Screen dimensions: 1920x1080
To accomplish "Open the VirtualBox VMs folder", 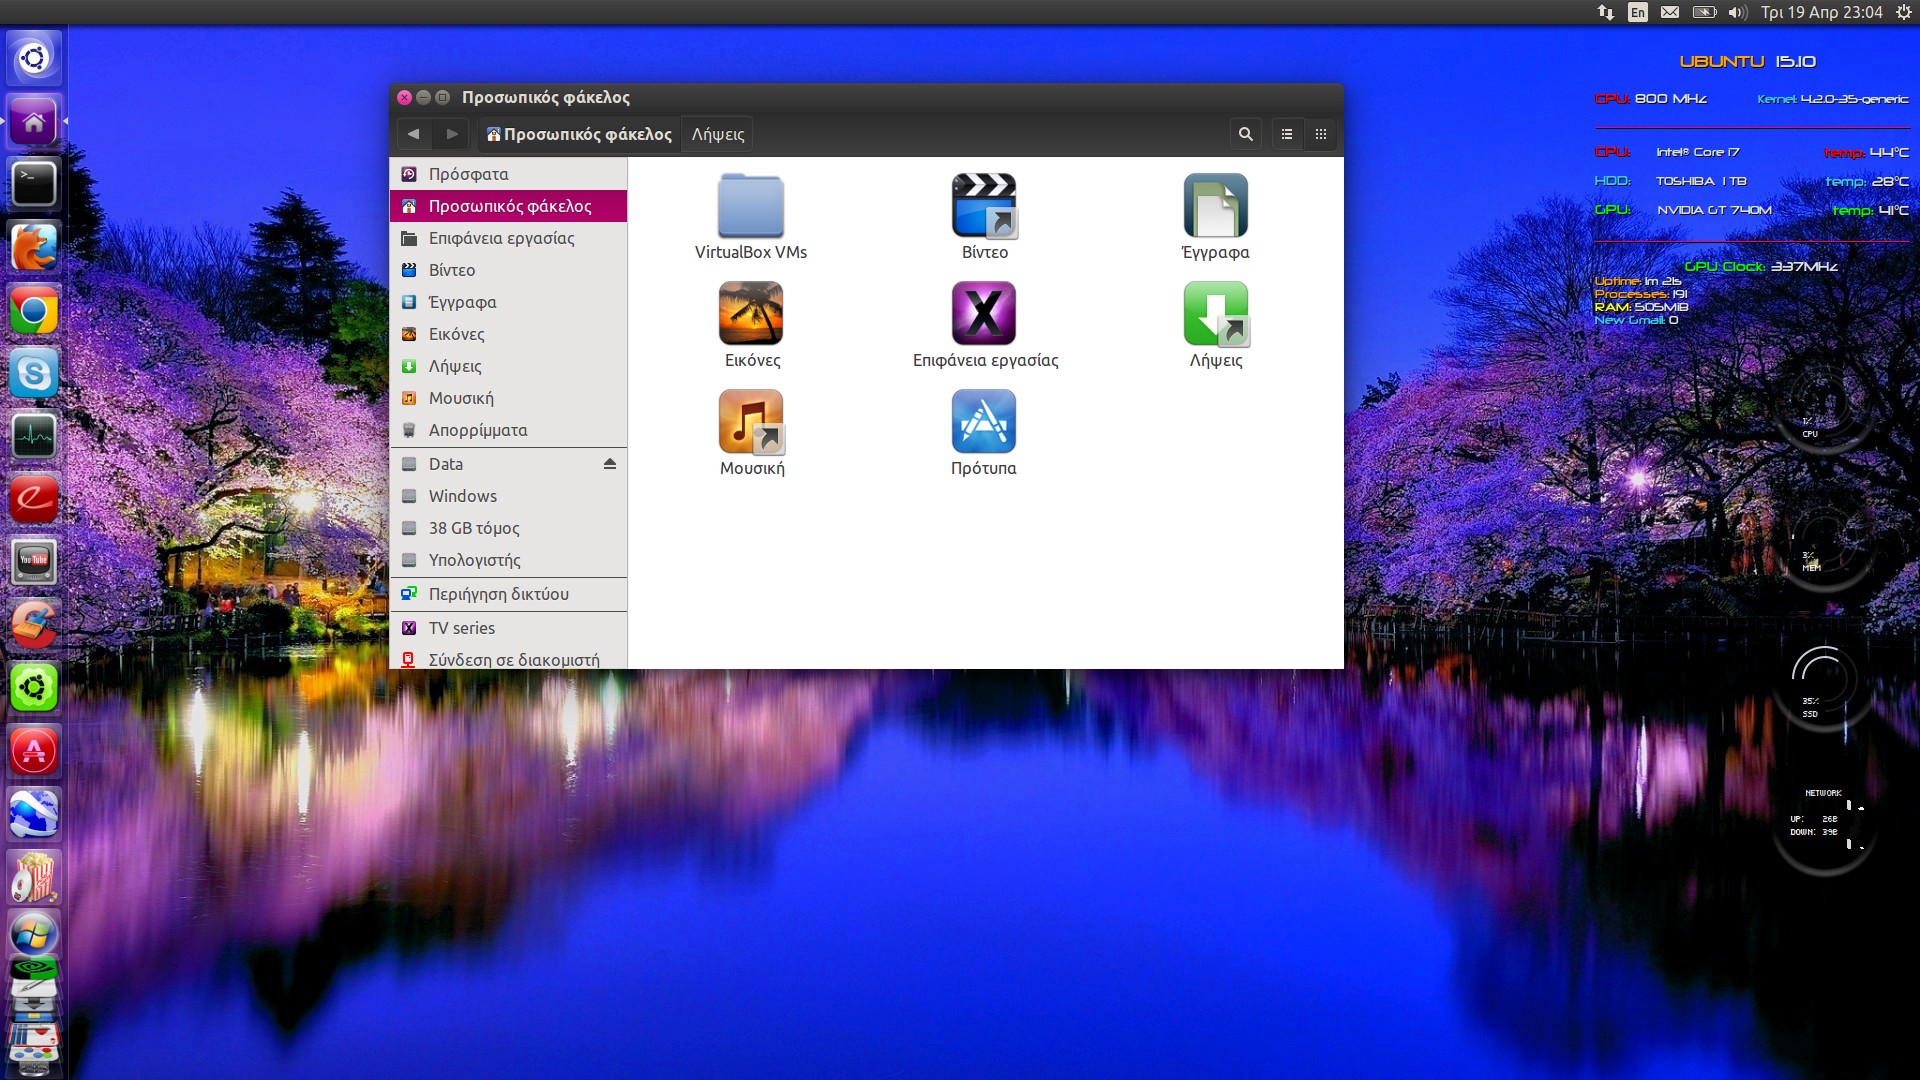I will (x=750, y=206).
